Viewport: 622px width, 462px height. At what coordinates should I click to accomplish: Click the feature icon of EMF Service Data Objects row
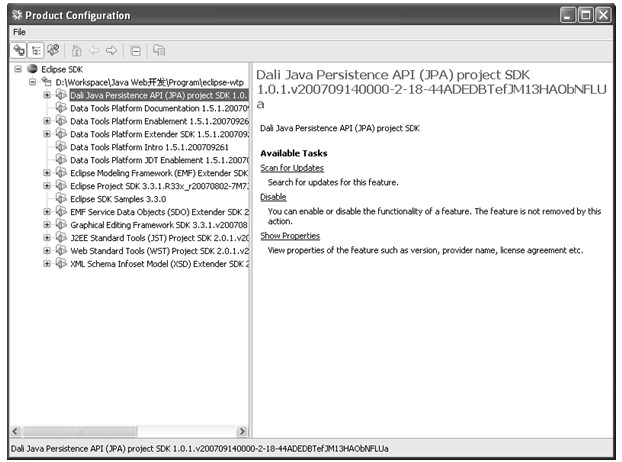click(61, 212)
